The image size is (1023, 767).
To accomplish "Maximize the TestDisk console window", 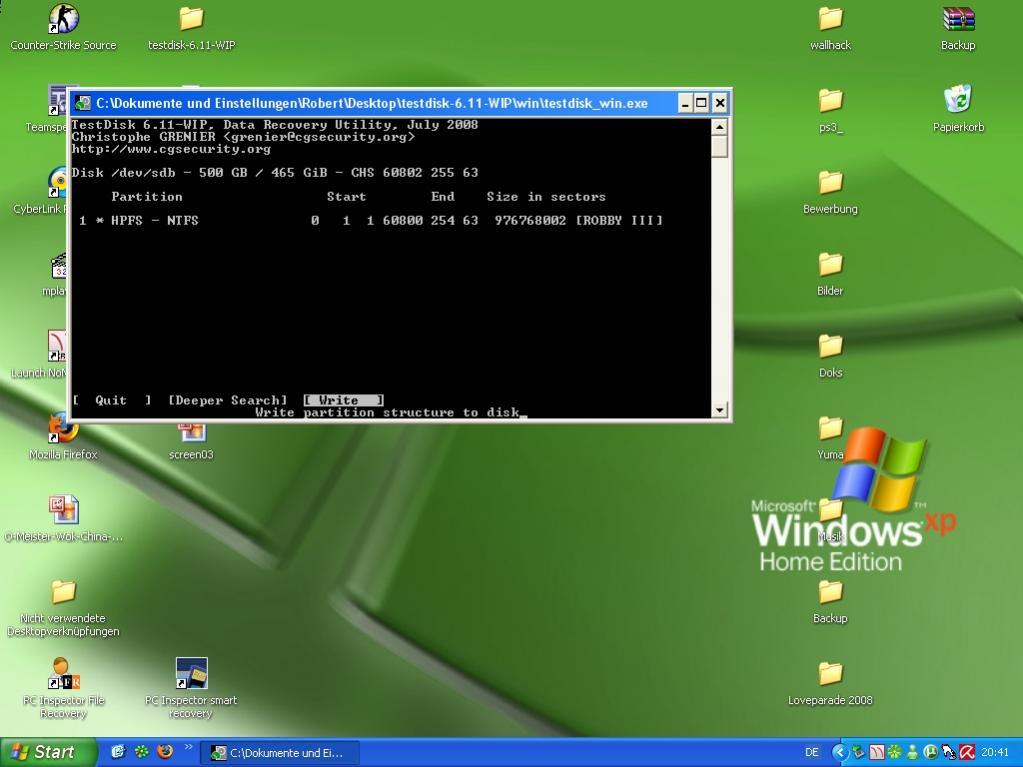I will point(701,103).
